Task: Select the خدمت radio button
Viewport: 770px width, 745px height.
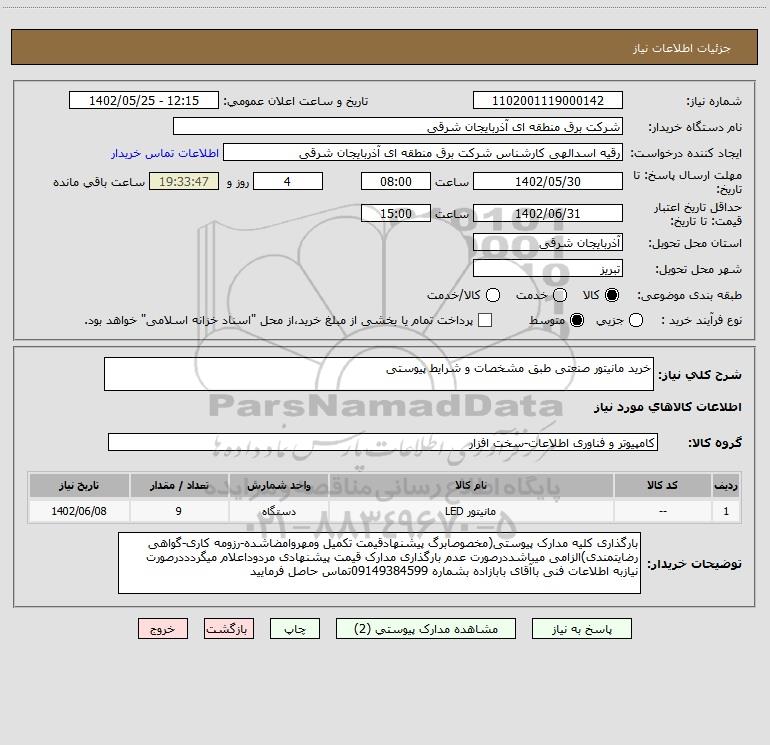Action: 560,295
